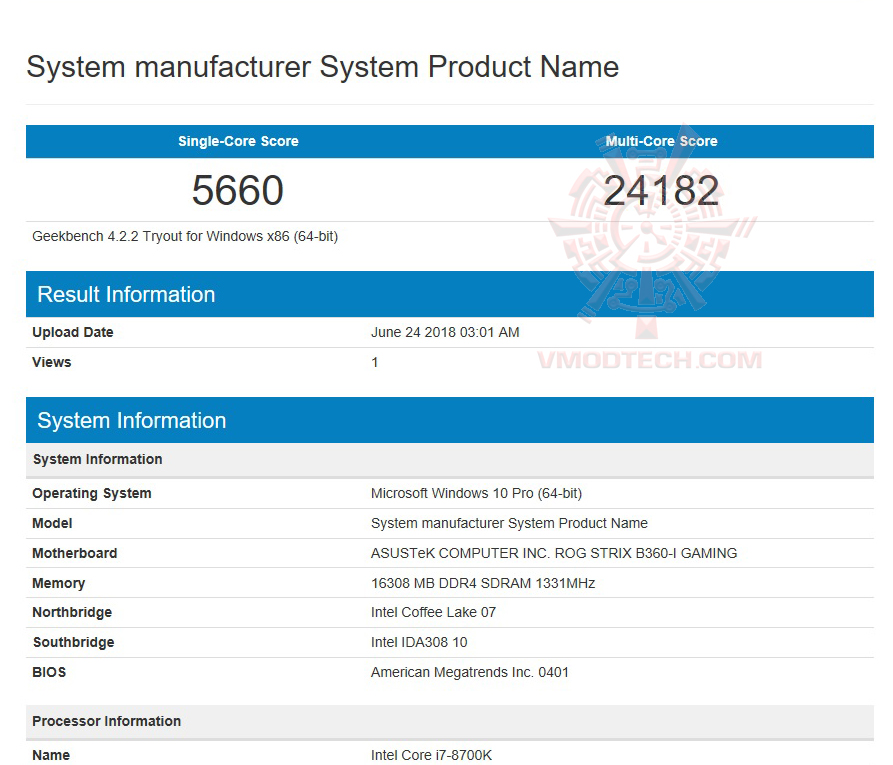Select the Operating System label
Image resolution: width=893 pixels, height=765 pixels.
(x=92, y=493)
